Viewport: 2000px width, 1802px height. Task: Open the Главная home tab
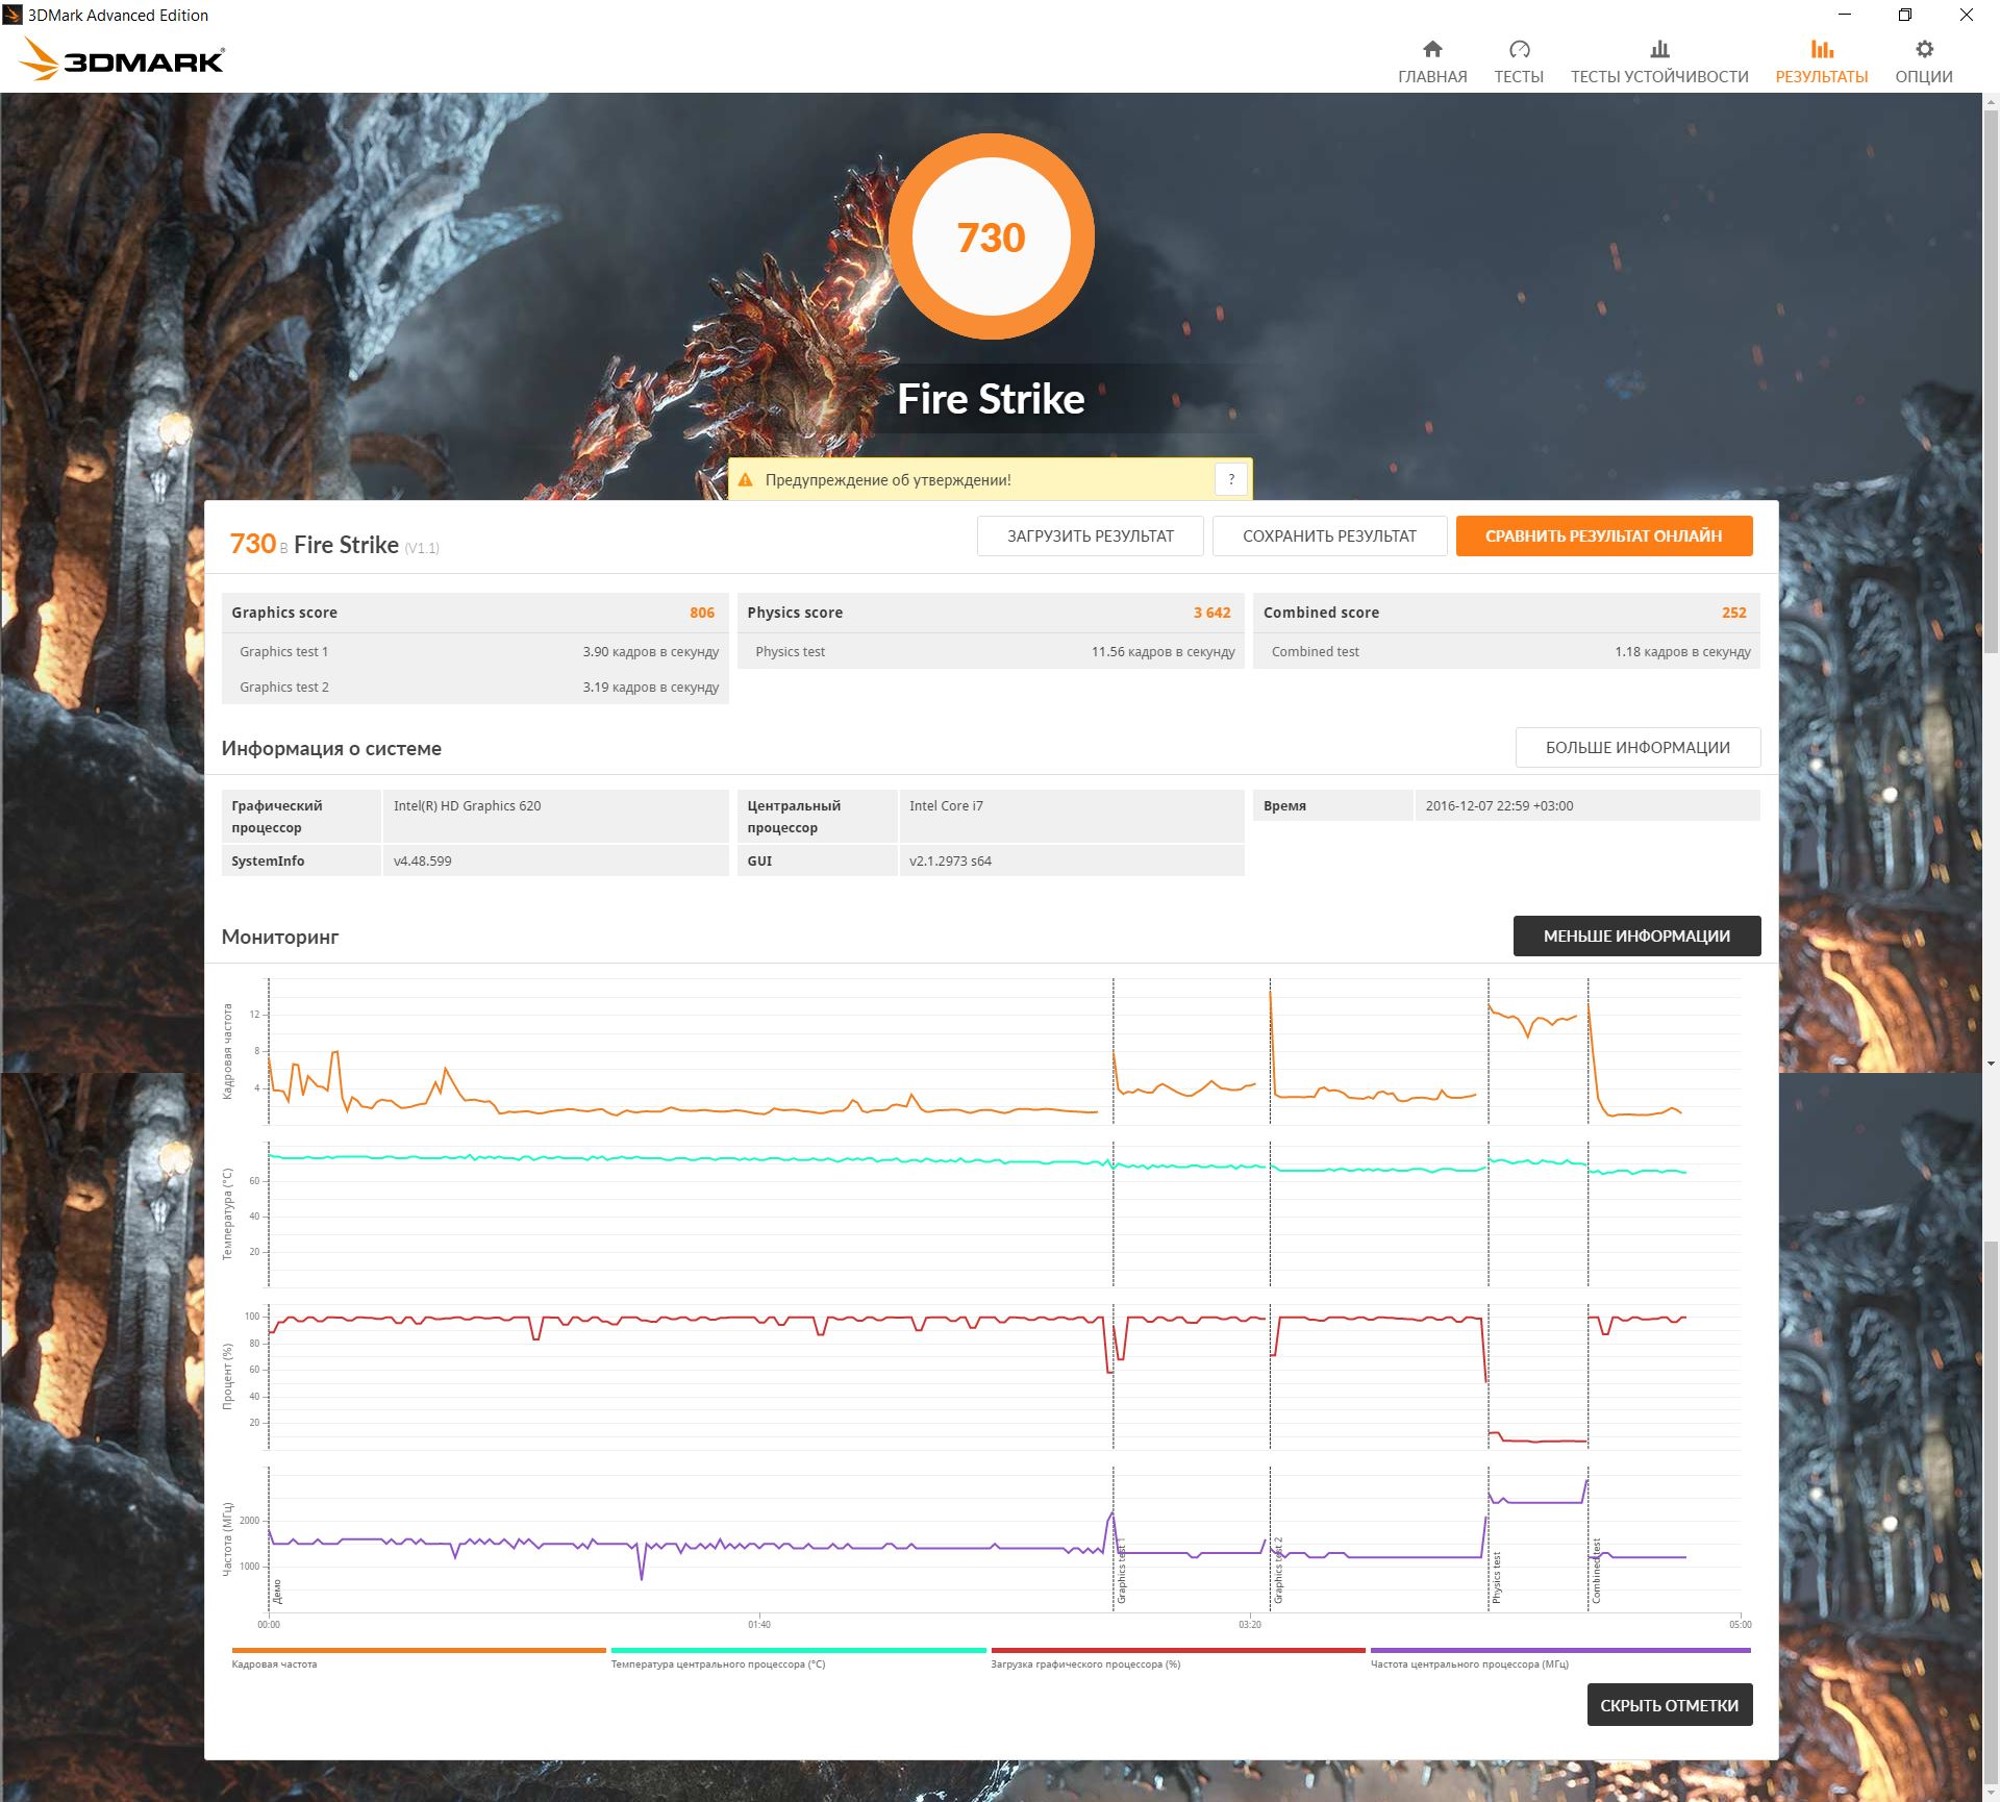[1432, 62]
